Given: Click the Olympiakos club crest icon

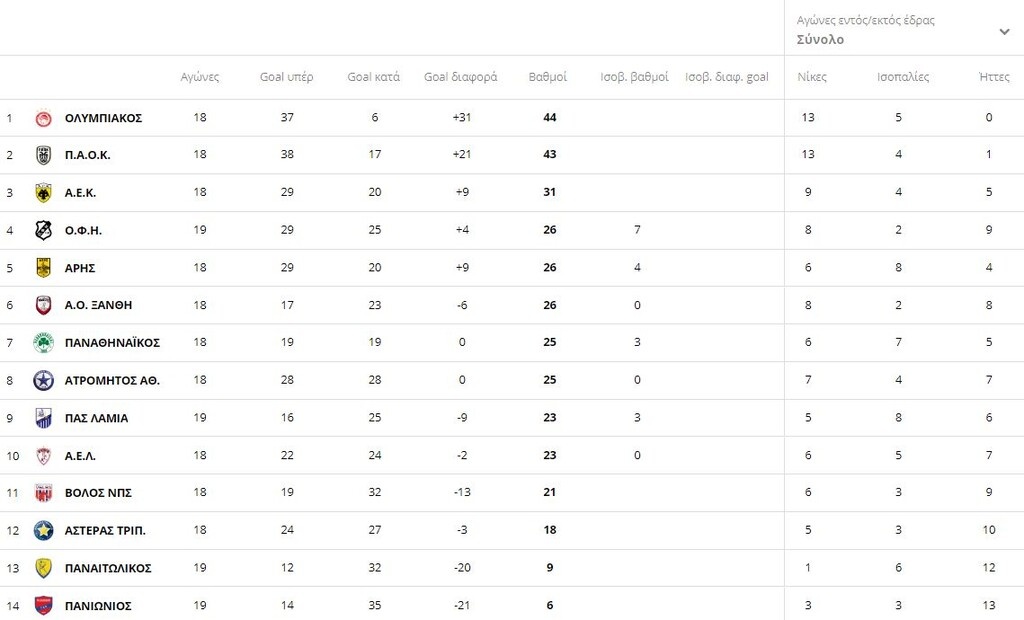Looking at the screenshot, I should coord(43,118).
